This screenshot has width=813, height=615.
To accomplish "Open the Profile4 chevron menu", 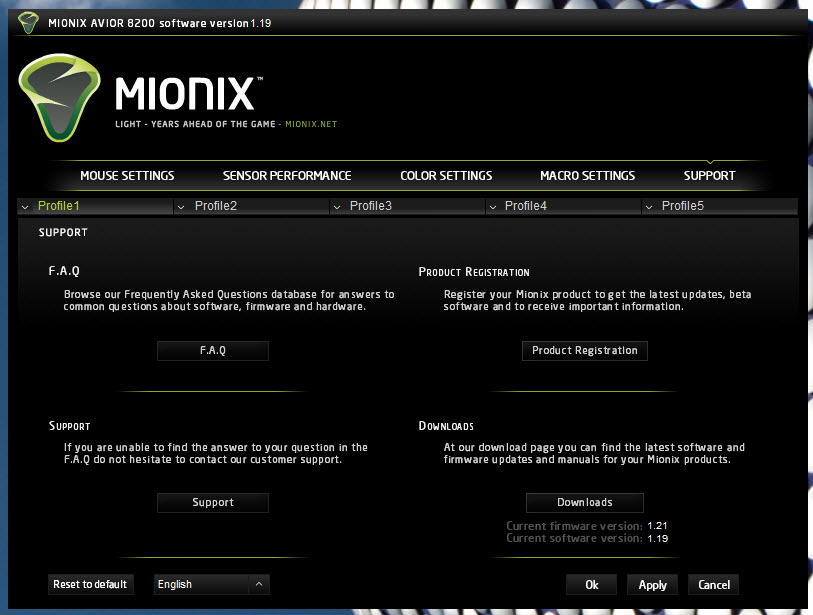I will [493, 207].
